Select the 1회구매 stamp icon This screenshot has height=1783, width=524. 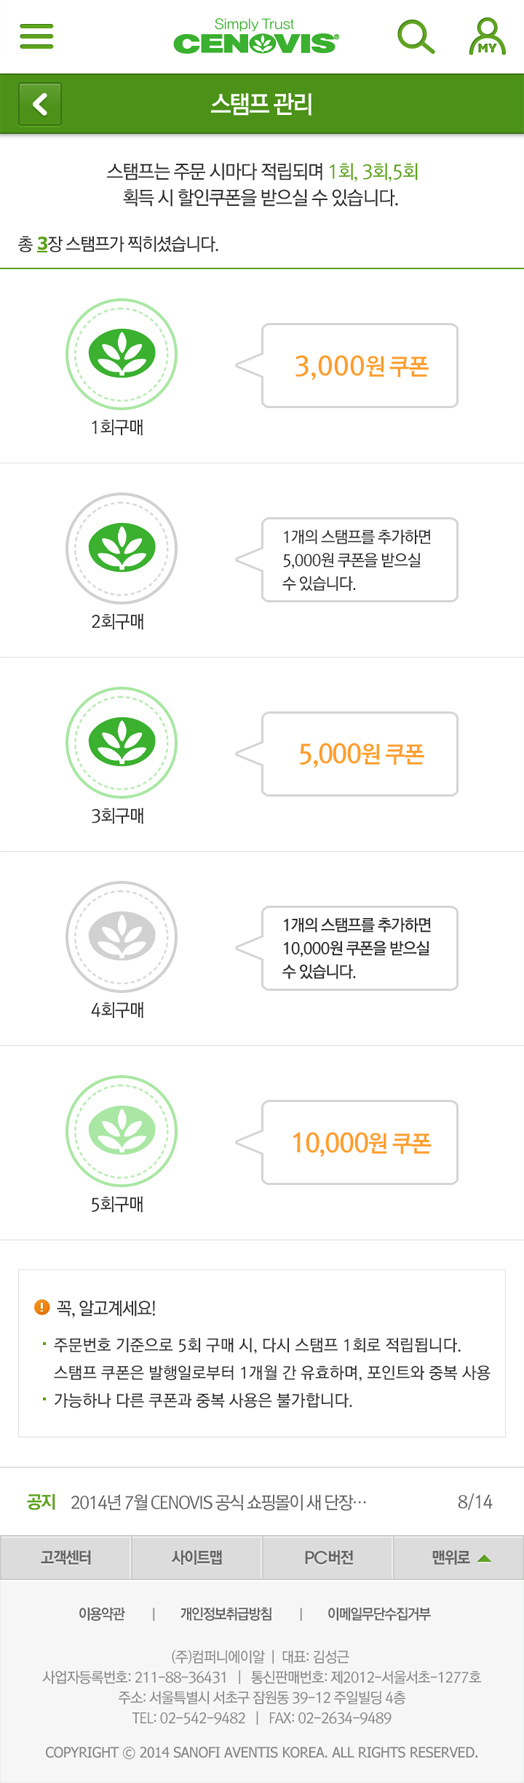121,354
